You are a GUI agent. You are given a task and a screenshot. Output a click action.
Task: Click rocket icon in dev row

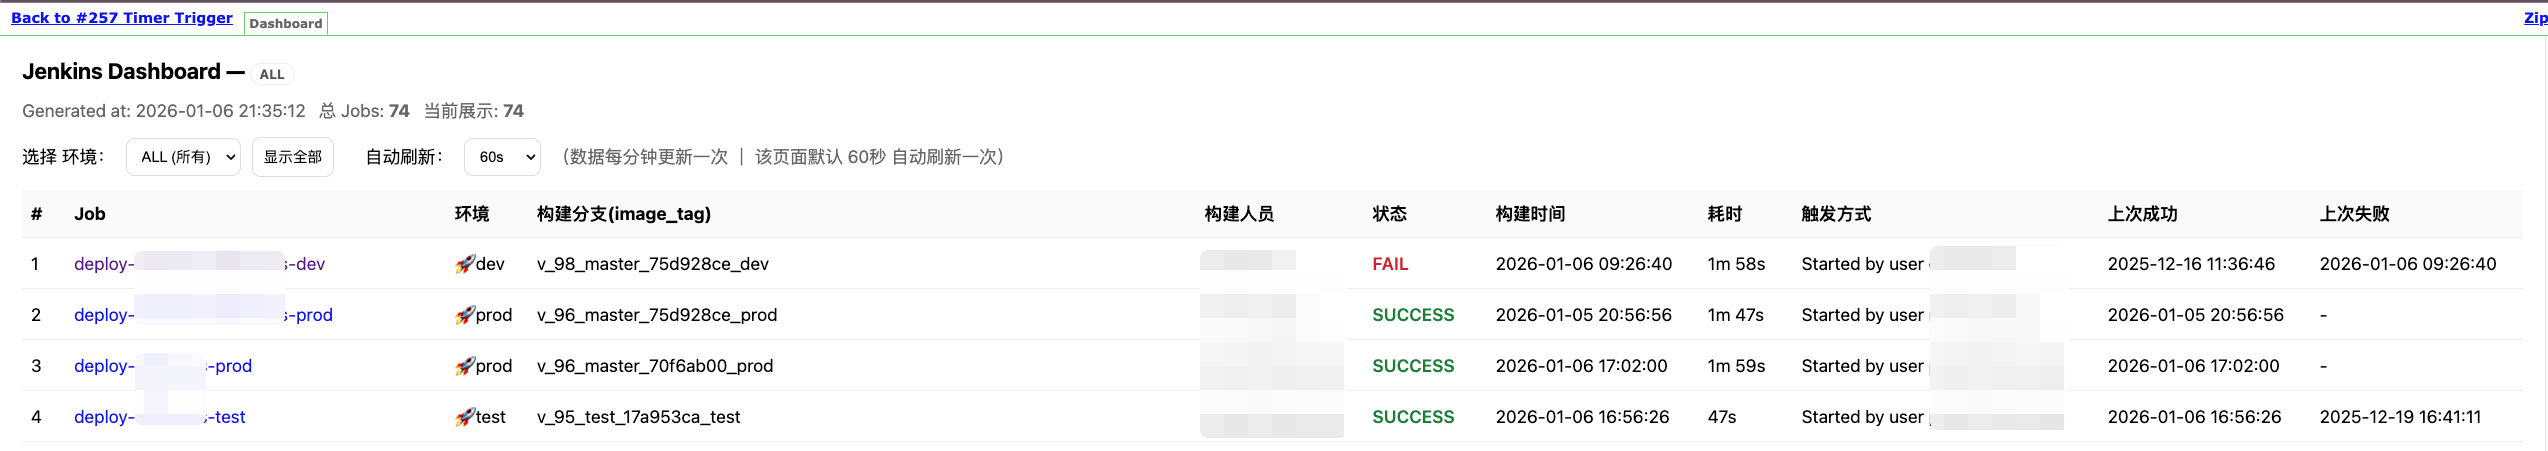point(465,264)
